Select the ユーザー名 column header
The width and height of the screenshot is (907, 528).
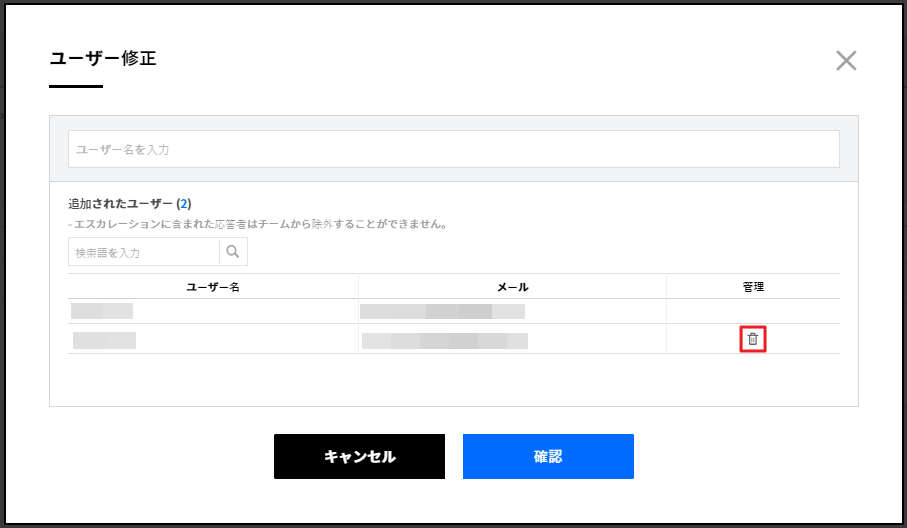pyautogui.click(x=213, y=287)
